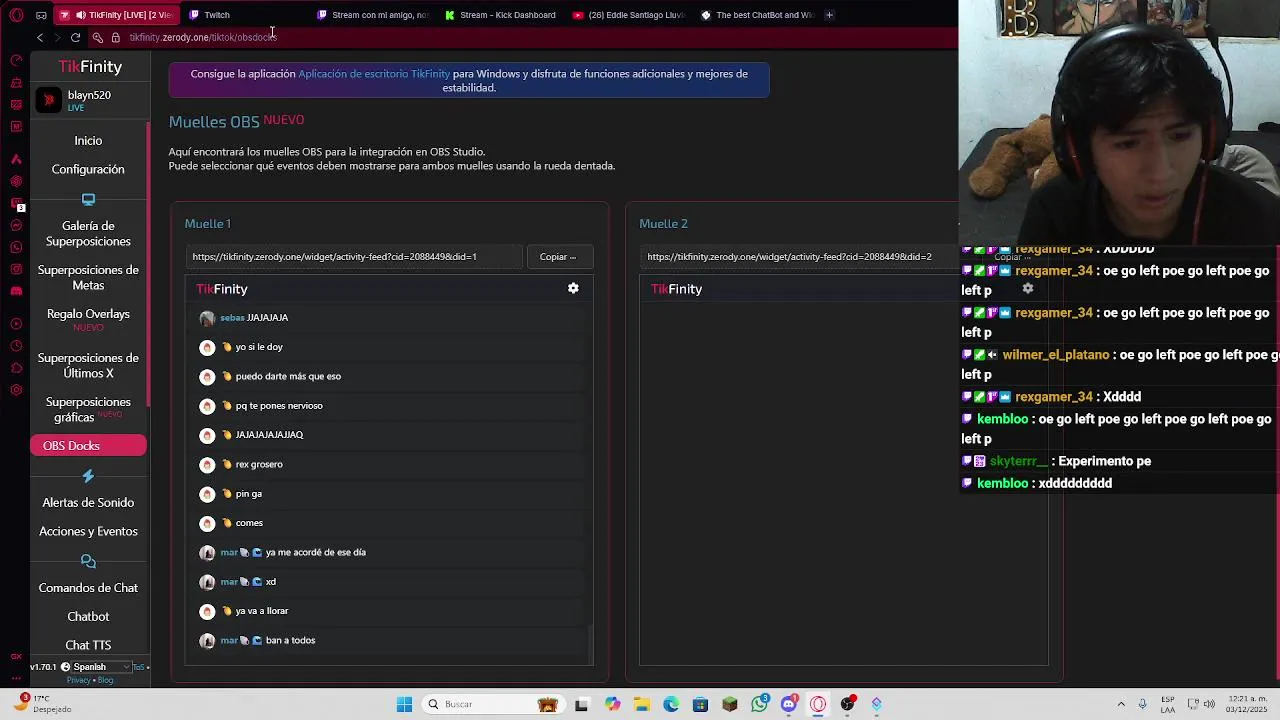
Task: Open File Explorer from taskbar
Action: (x=641, y=704)
